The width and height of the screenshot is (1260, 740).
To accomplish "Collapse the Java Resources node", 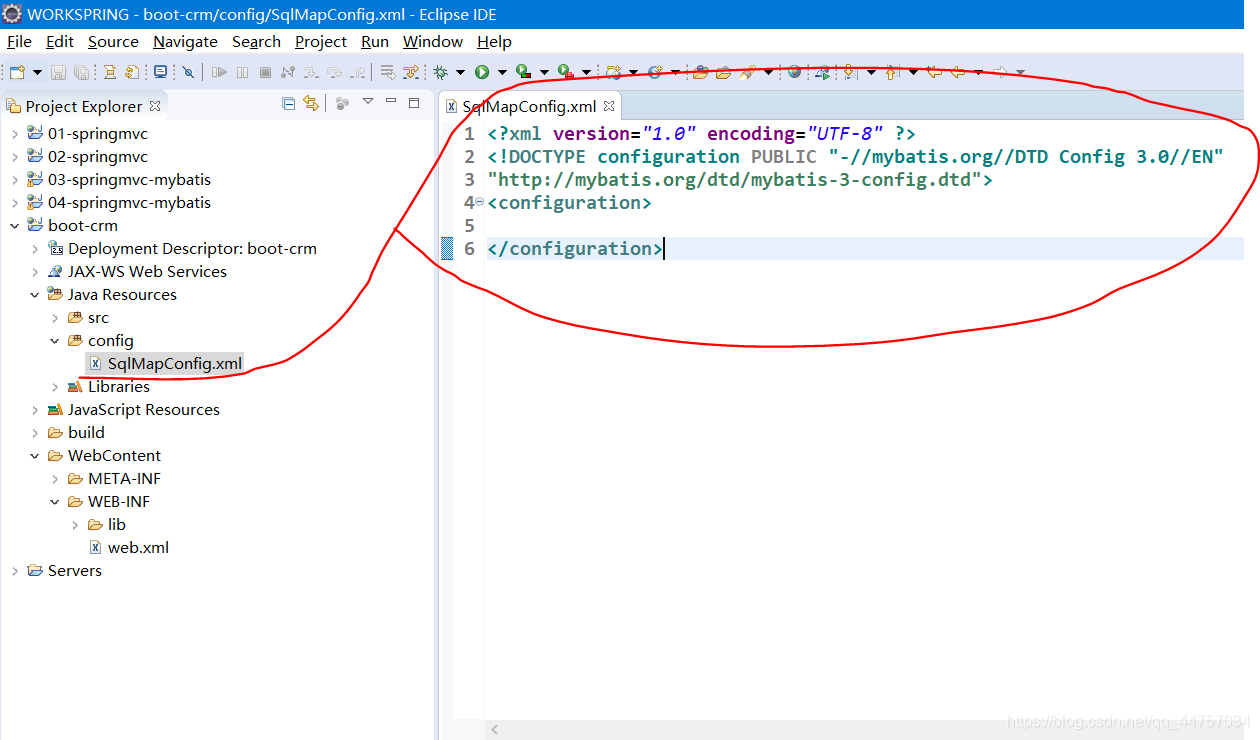I will (34, 294).
